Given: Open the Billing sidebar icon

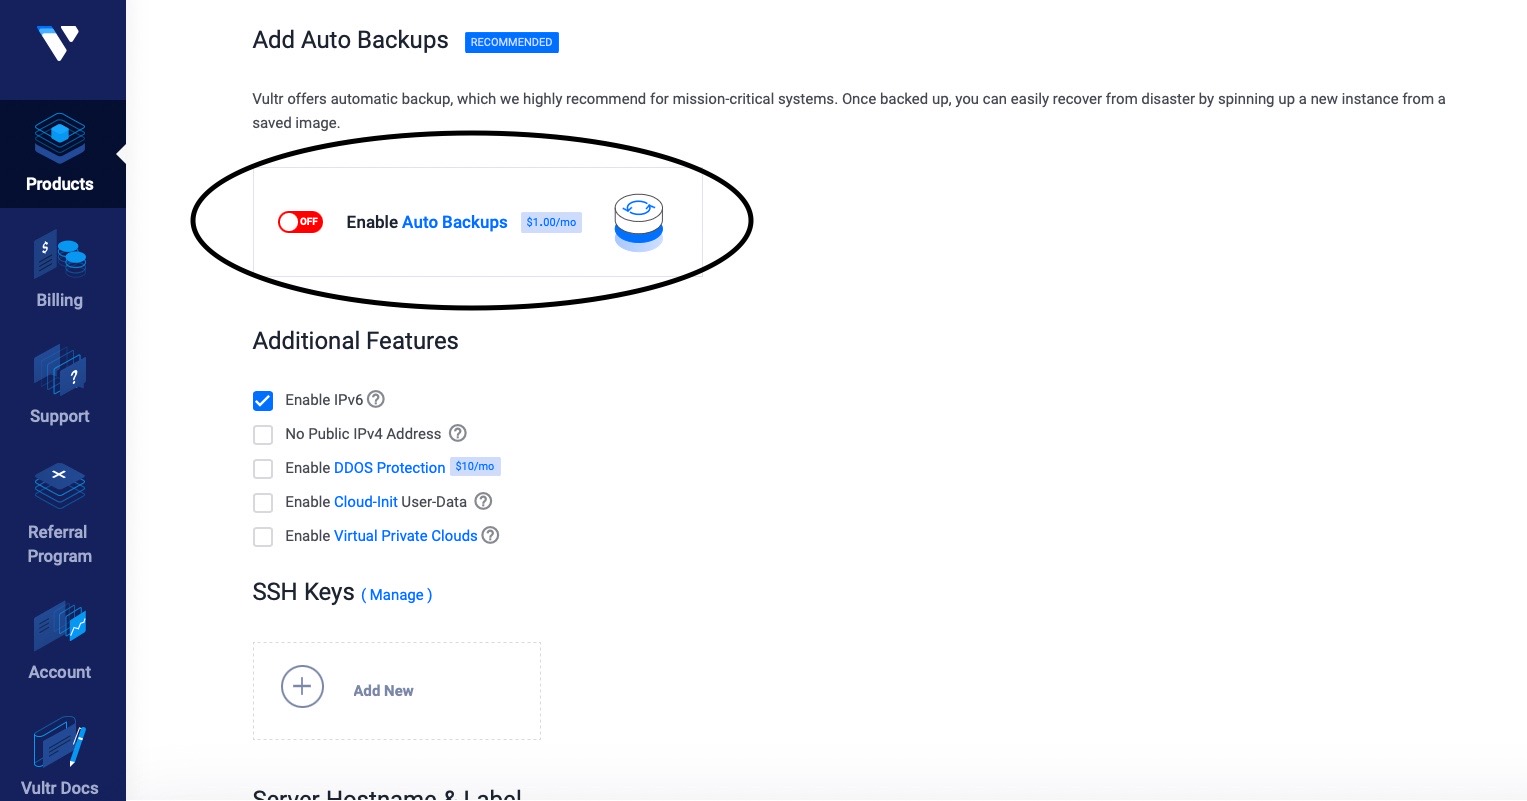Looking at the screenshot, I should coord(60,255).
